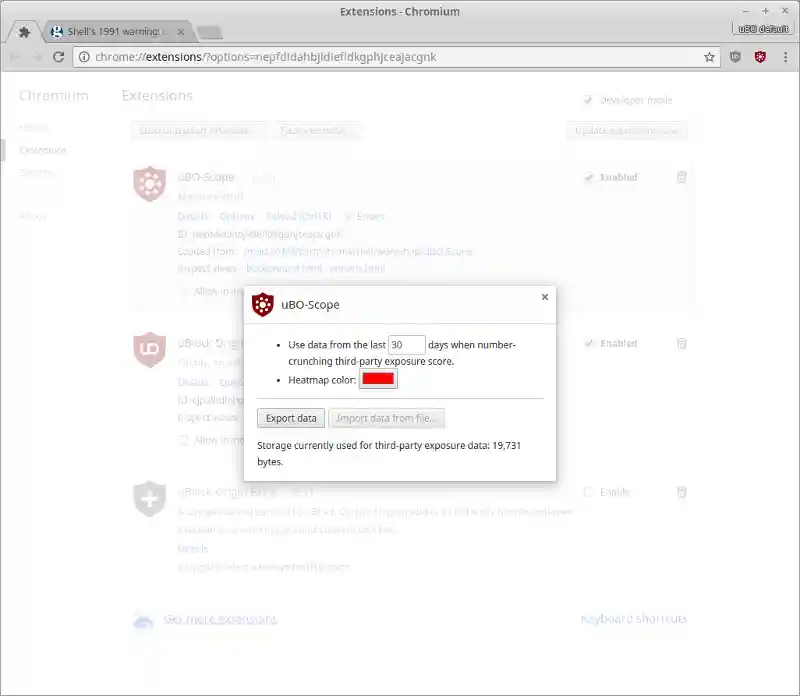The height and width of the screenshot is (696, 800).
Task: Click 'Storage currently used' text line
Action: 389,454
